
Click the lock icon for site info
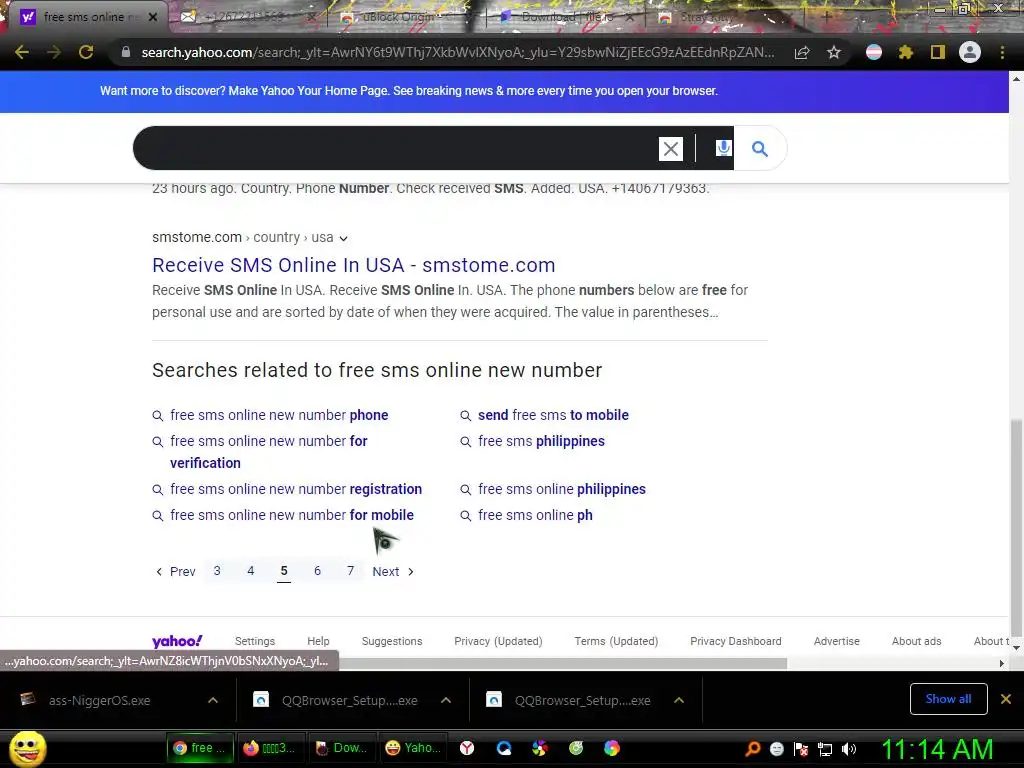click(126, 52)
